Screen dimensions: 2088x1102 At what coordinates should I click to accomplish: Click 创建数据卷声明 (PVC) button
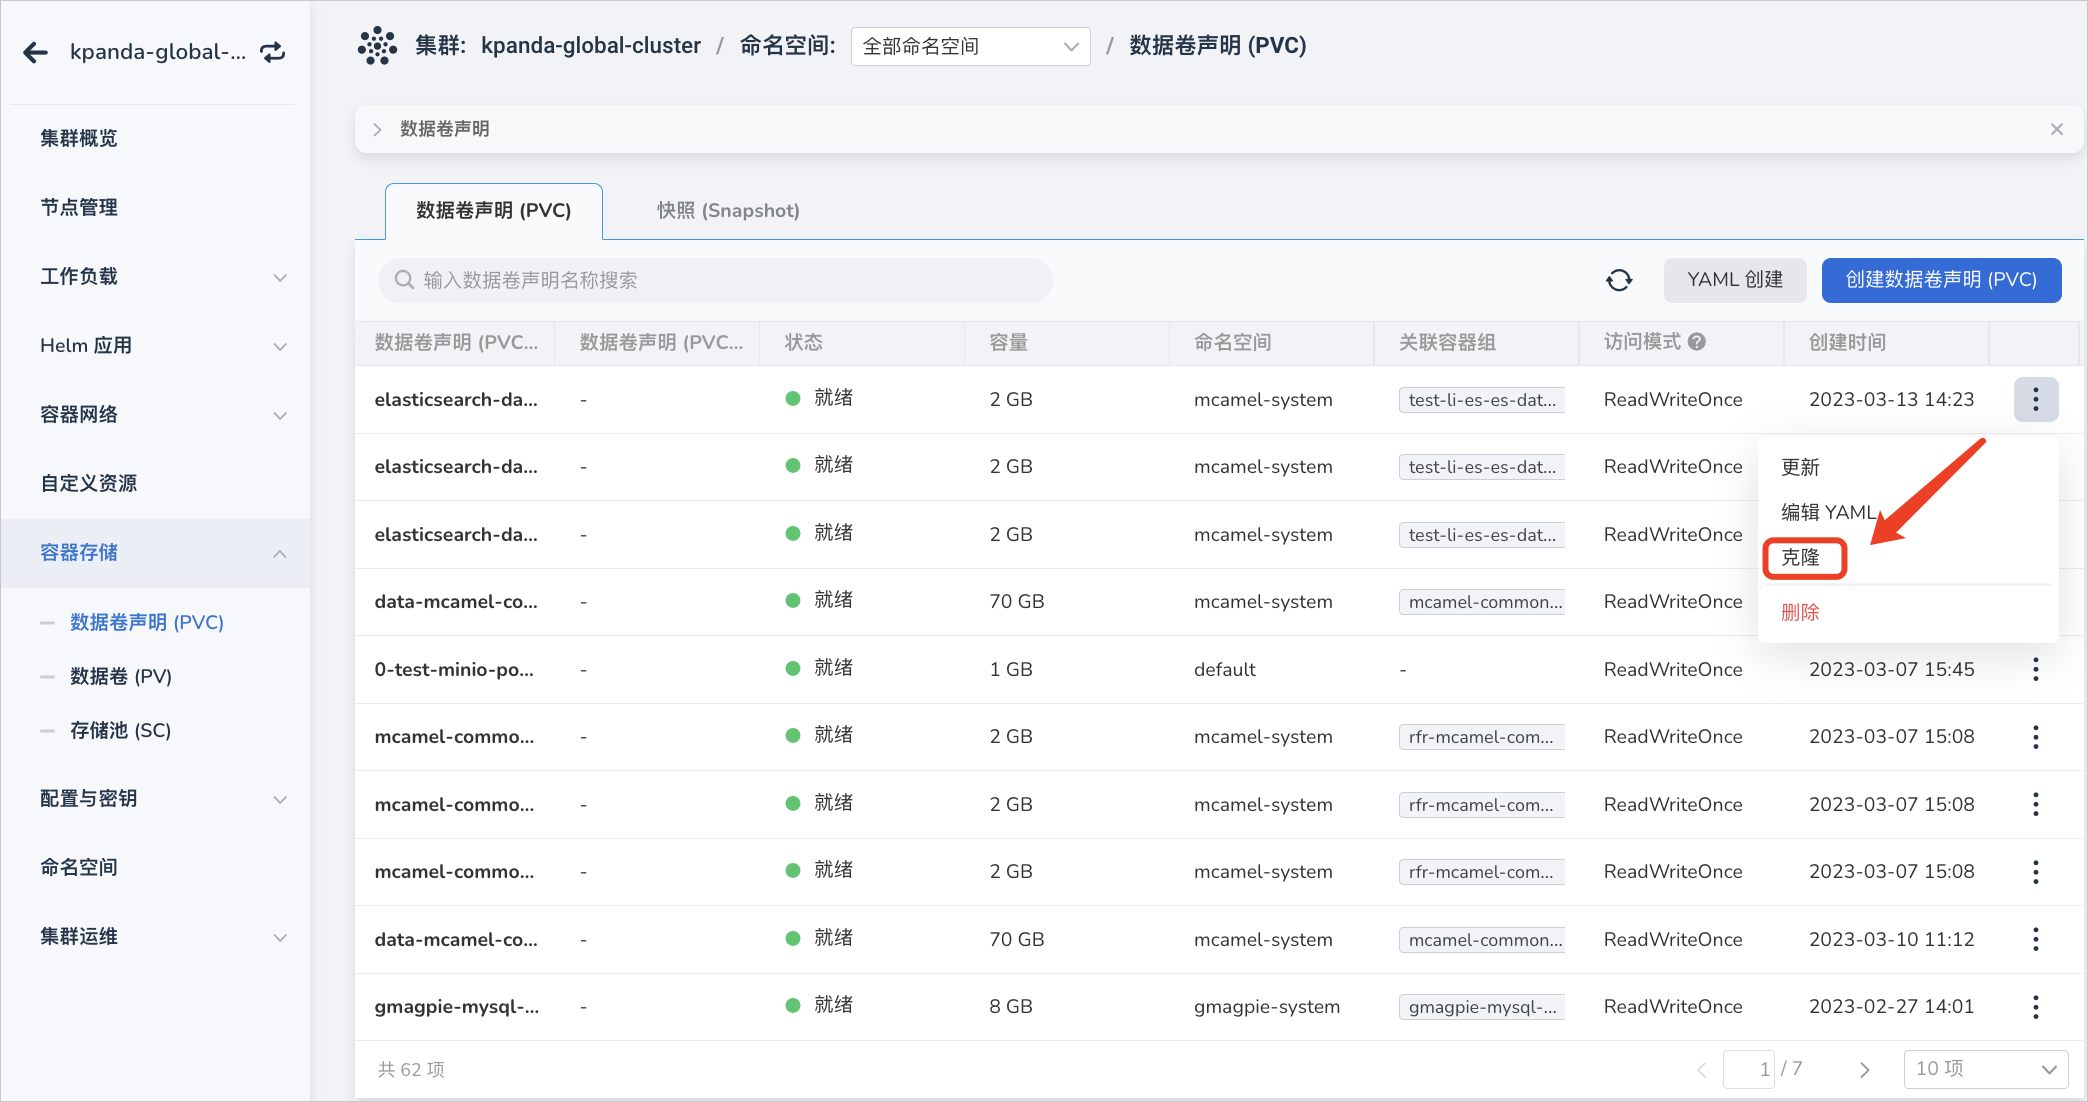click(x=1941, y=280)
